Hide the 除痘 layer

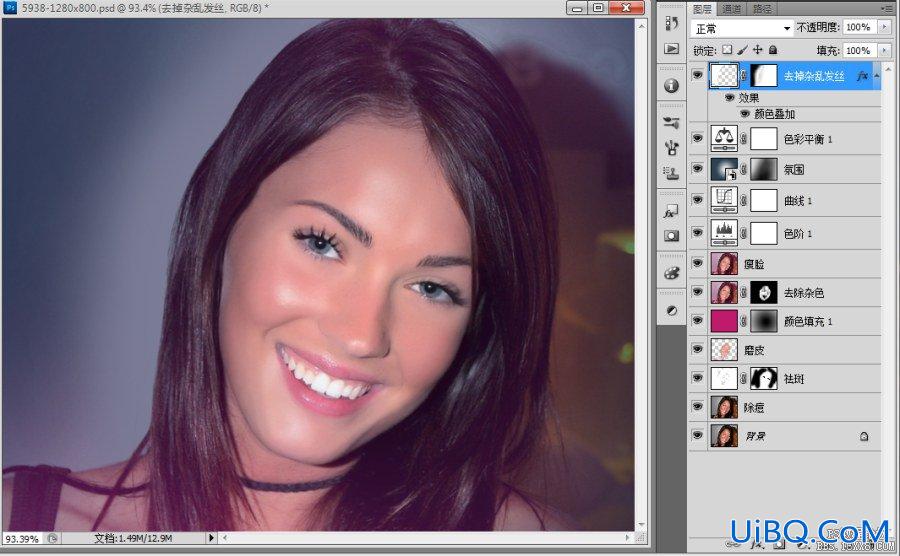pyautogui.click(x=697, y=407)
